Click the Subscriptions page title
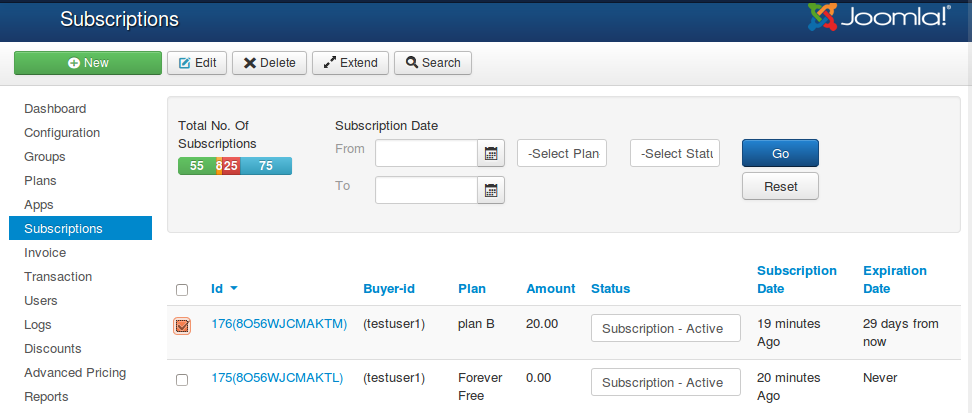The width and height of the screenshot is (972, 413). click(x=119, y=19)
